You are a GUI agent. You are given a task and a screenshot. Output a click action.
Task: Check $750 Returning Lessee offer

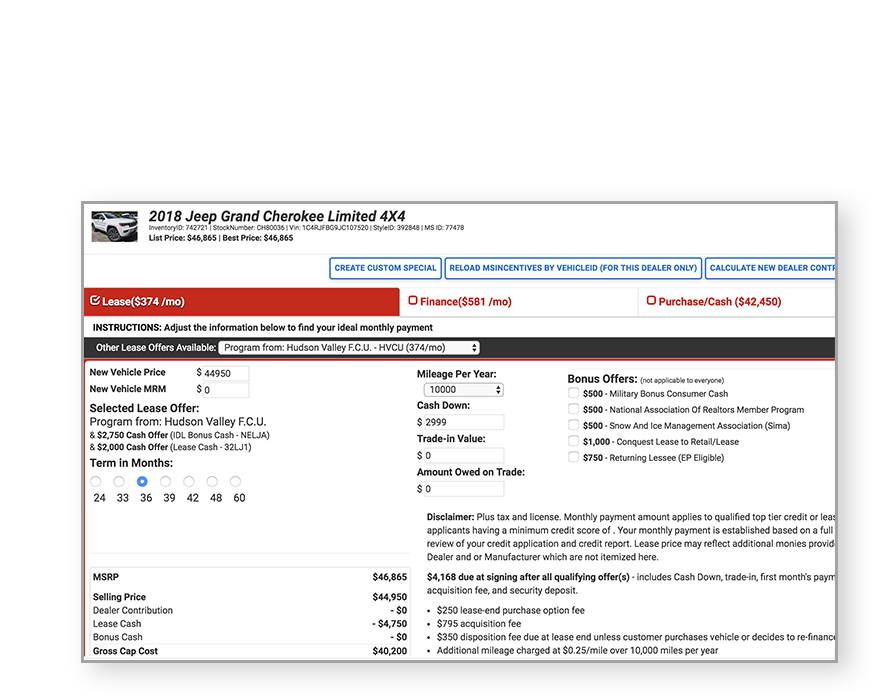(x=573, y=457)
